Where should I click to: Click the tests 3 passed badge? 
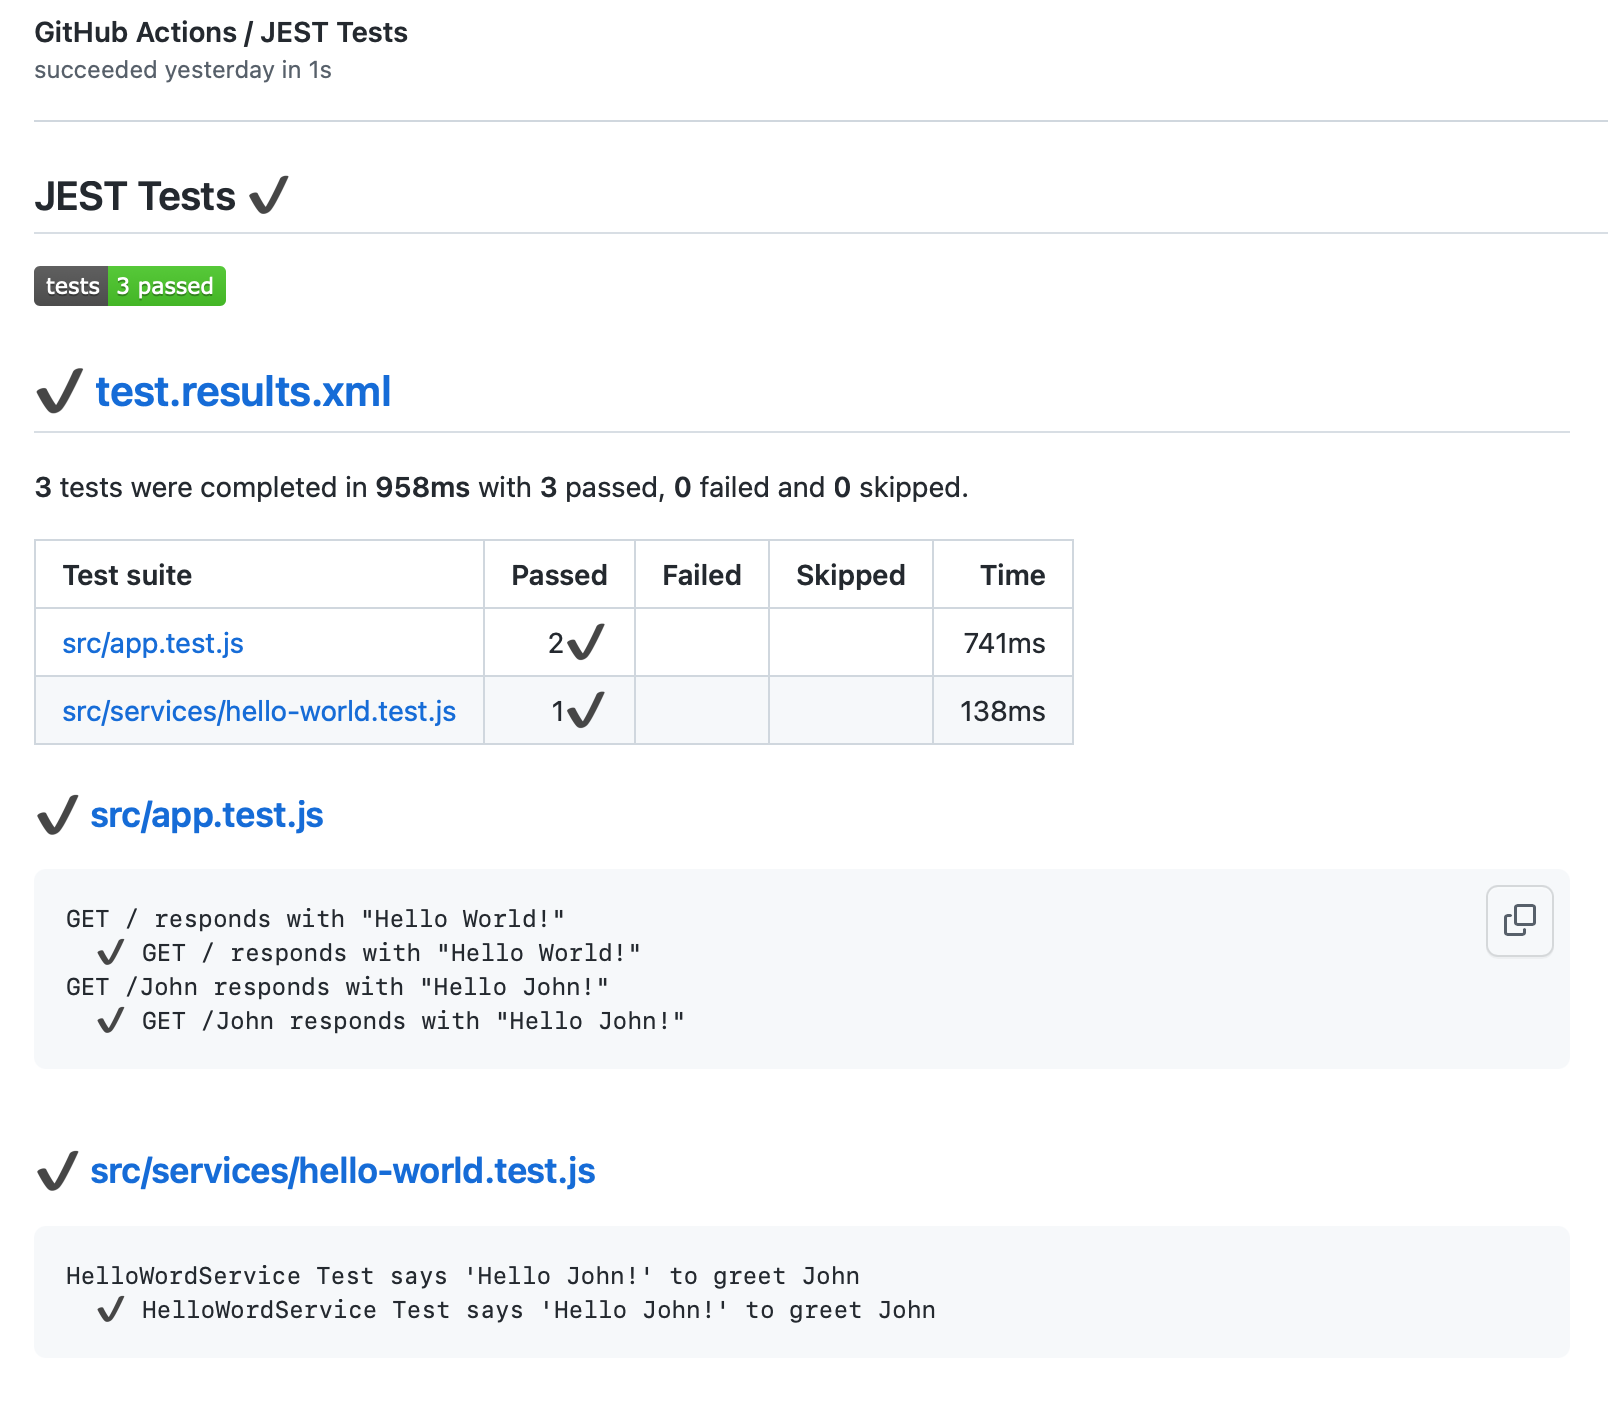coord(130,286)
